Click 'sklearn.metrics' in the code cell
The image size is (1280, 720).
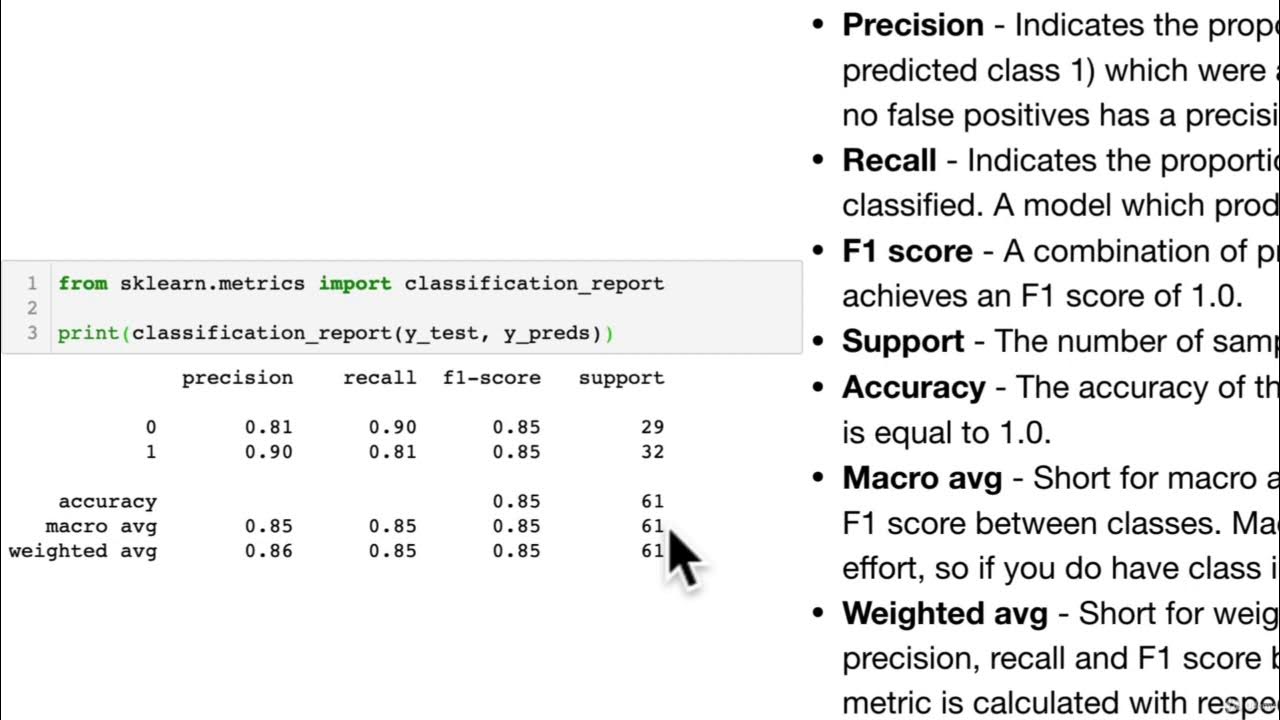tap(212, 283)
